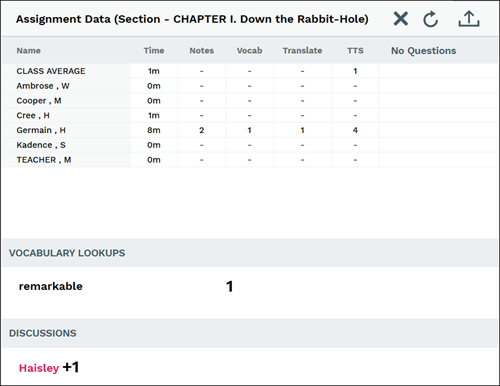Select student Cree, H

pos(250,115)
